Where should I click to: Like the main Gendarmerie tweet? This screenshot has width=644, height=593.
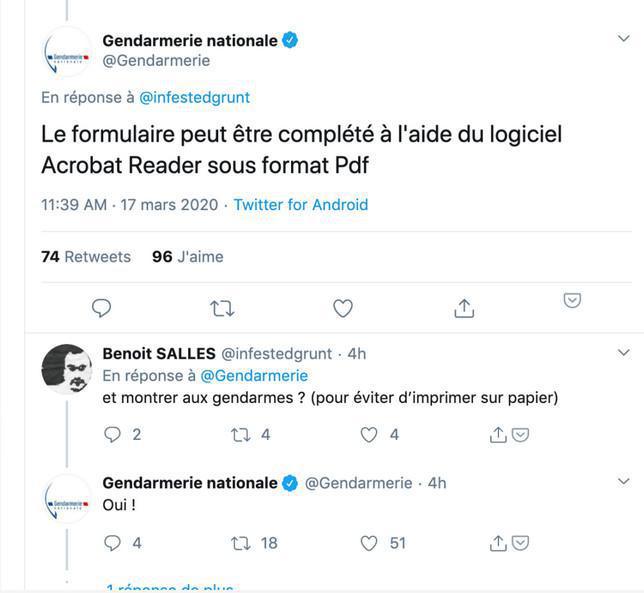click(x=343, y=308)
